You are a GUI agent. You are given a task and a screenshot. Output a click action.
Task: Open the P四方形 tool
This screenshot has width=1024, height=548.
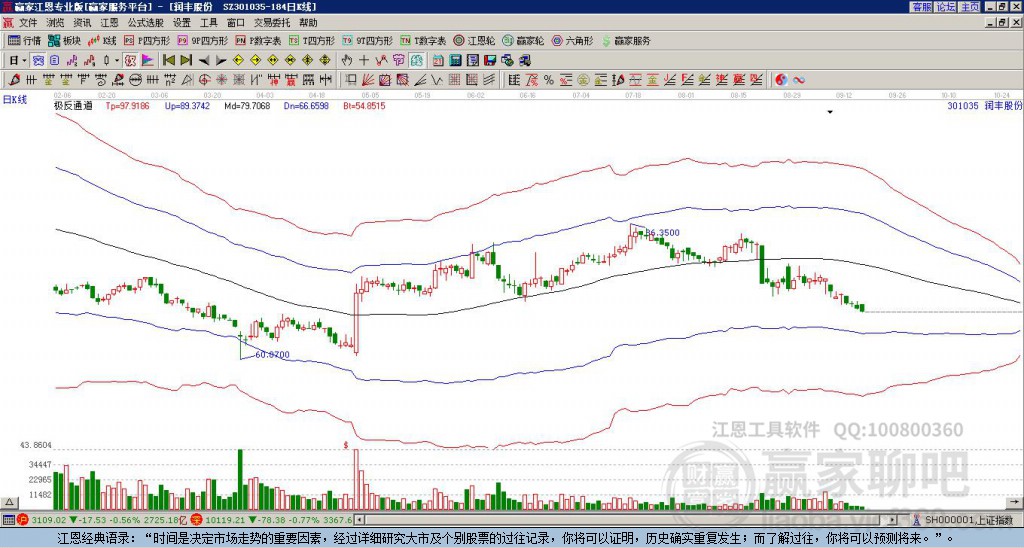pyautogui.click(x=147, y=40)
